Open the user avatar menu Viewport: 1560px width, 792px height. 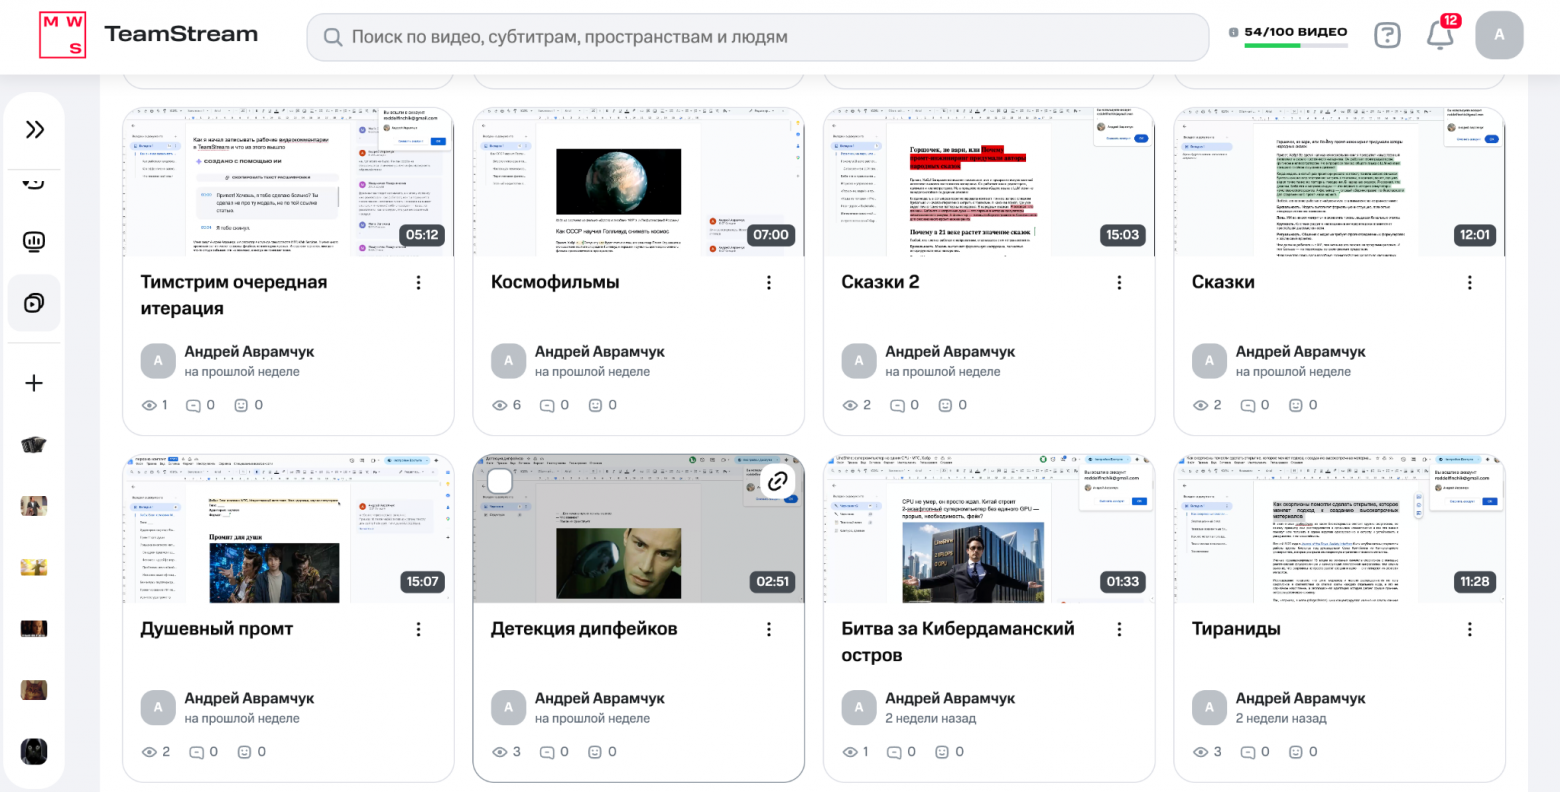coord(1499,35)
